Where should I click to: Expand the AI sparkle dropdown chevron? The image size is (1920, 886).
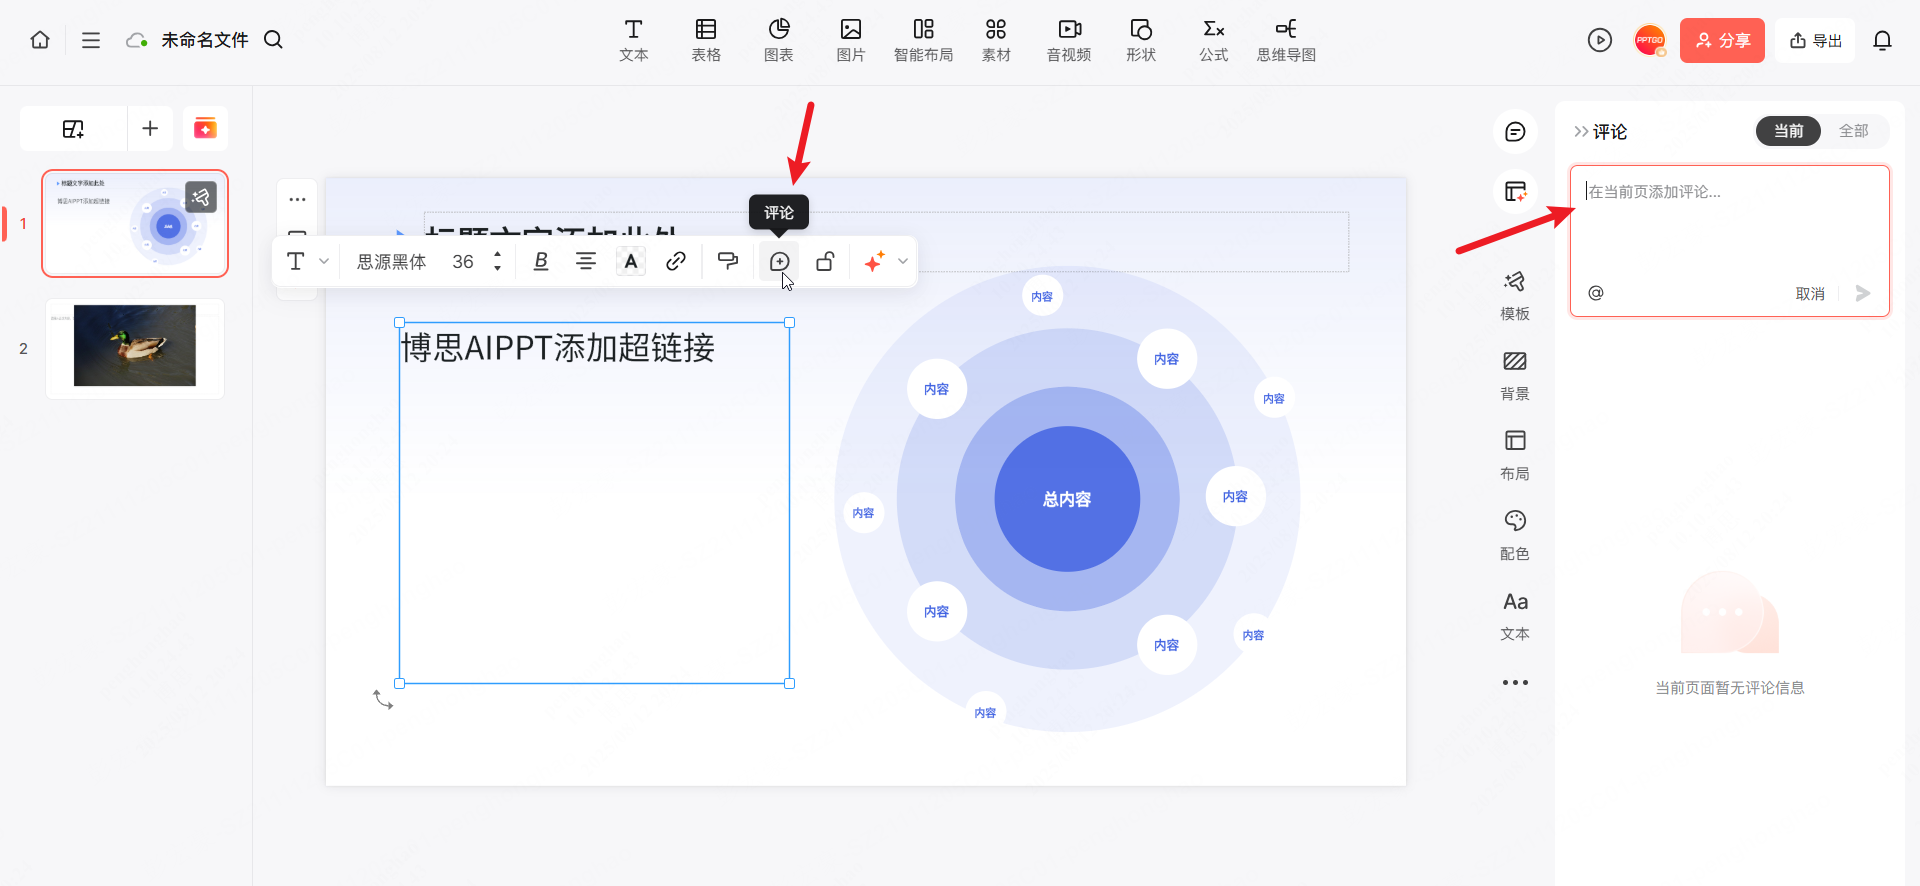point(903,261)
